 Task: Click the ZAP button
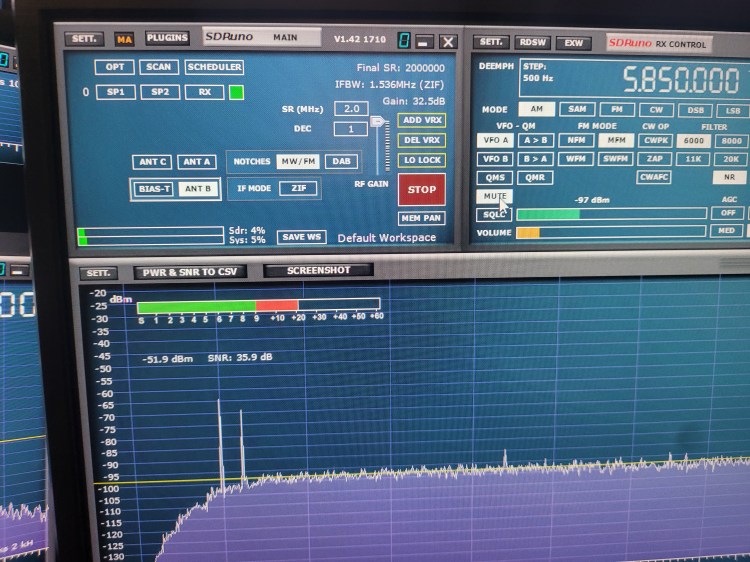click(x=655, y=159)
